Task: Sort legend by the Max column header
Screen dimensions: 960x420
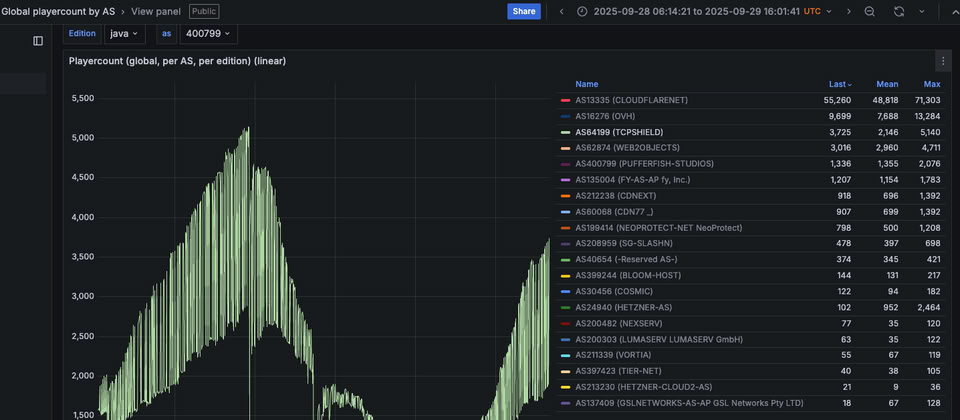Action: coord(931,84)
